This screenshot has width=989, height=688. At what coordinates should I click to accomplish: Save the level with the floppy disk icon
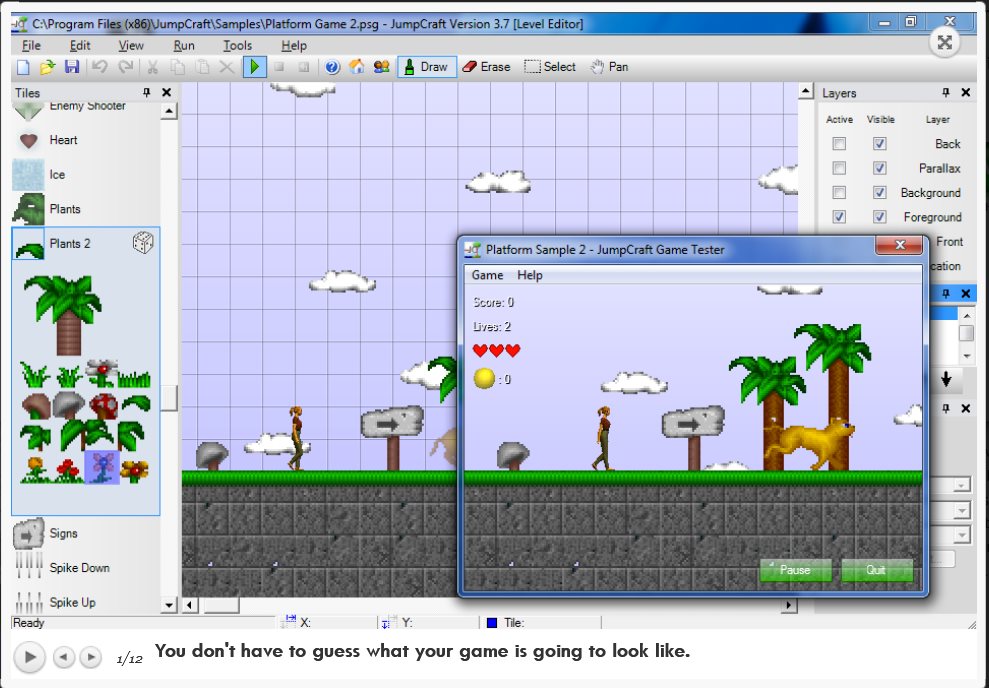[72, 67]
